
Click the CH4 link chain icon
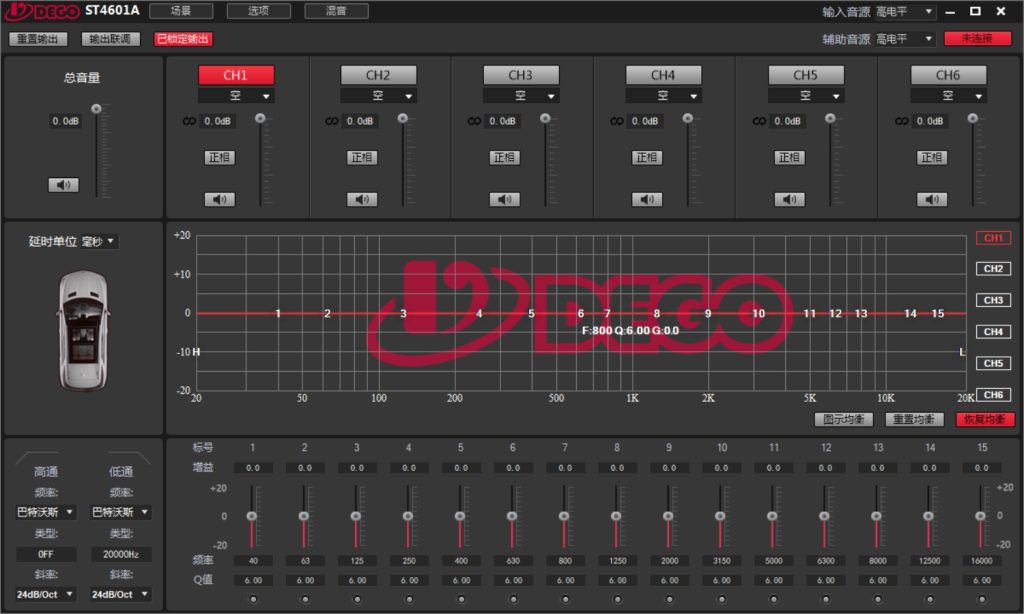[x=616, y=121]
